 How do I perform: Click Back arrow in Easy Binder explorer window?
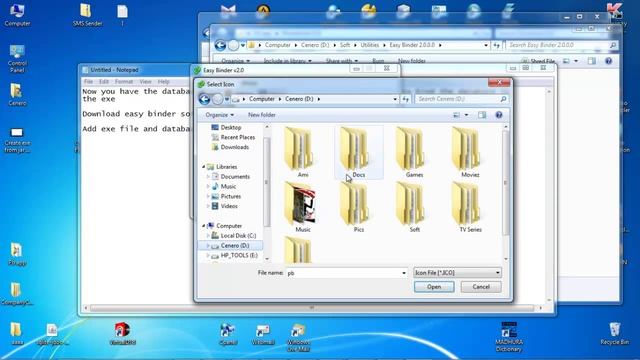coord(220,45)
